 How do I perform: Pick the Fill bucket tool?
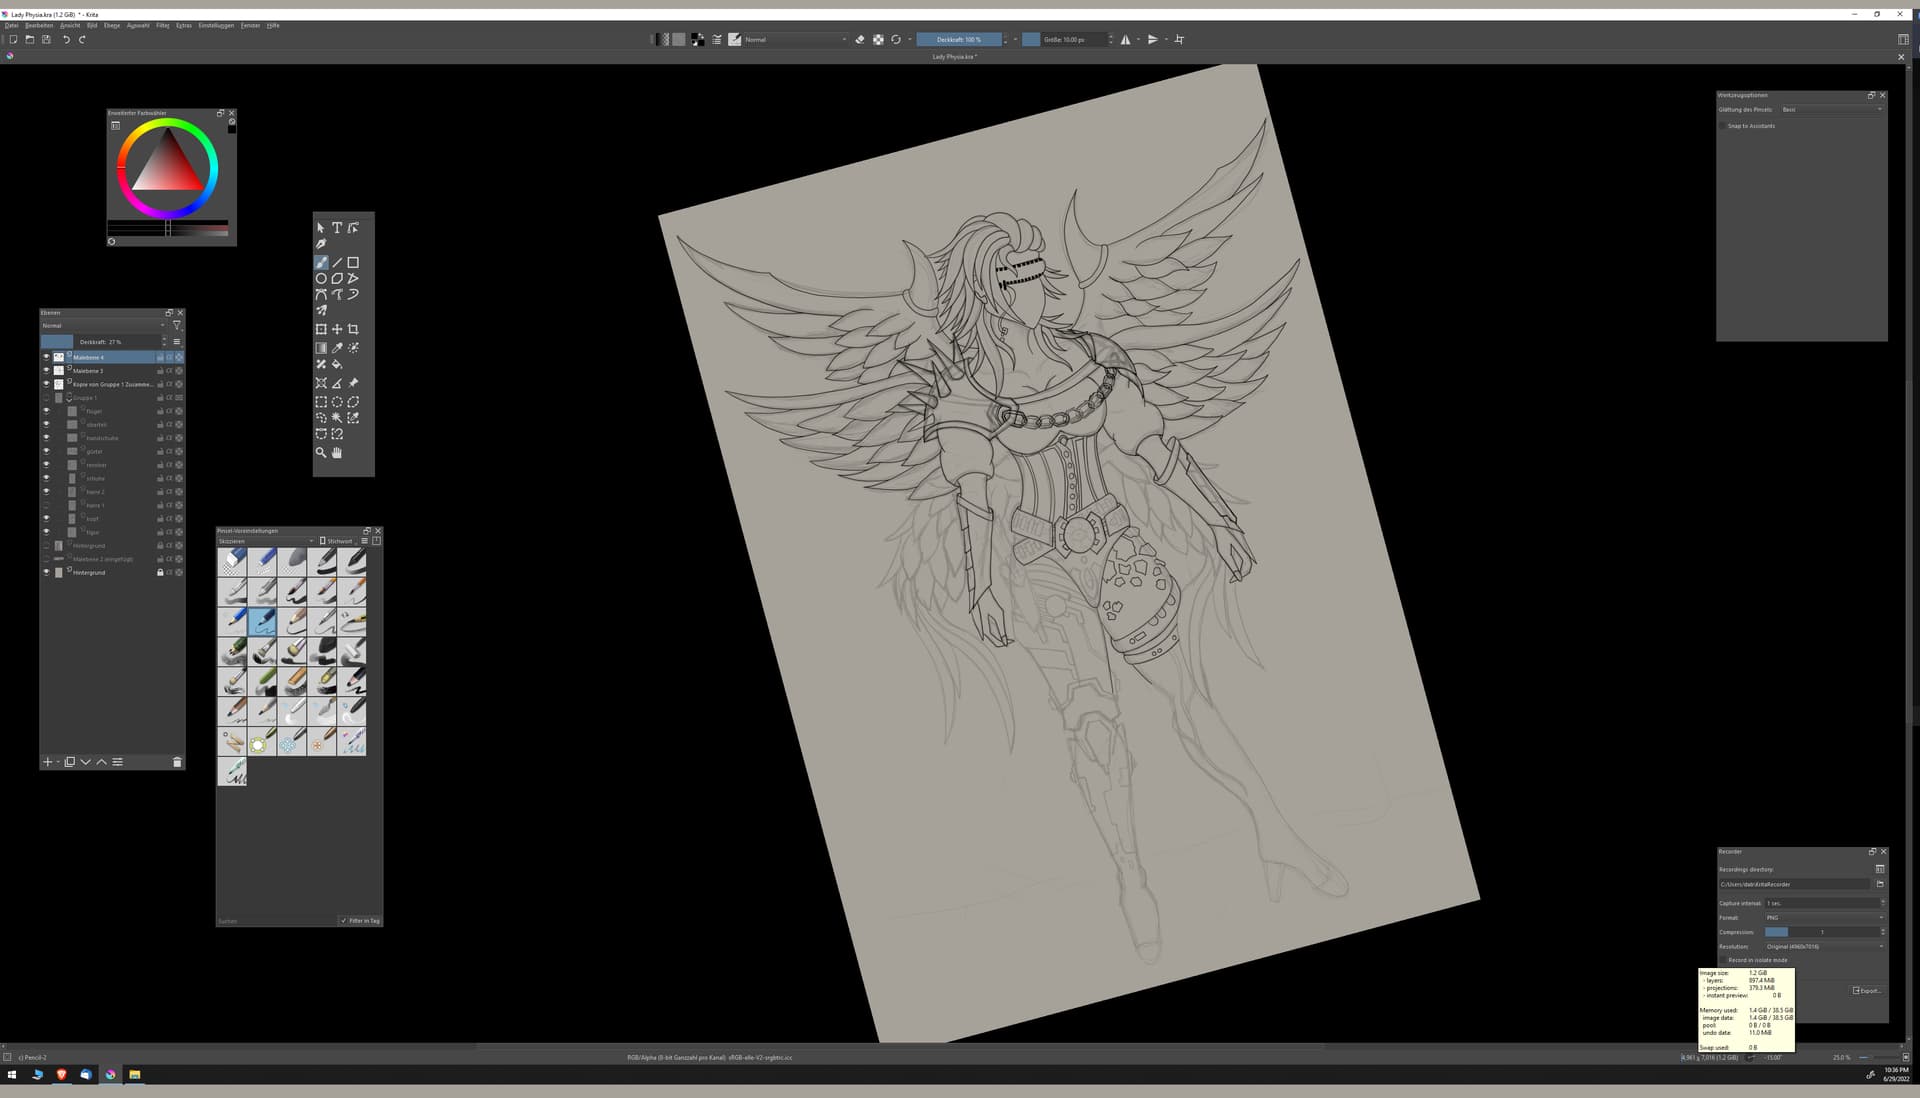[337, 364]
